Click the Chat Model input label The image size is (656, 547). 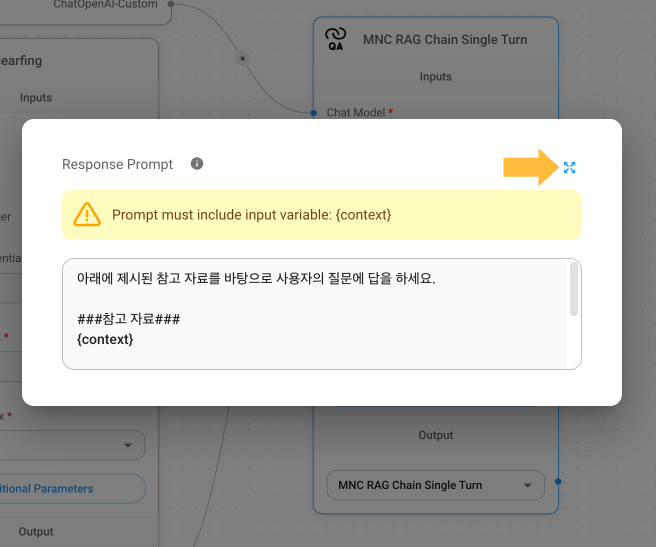tap(355, 113)
